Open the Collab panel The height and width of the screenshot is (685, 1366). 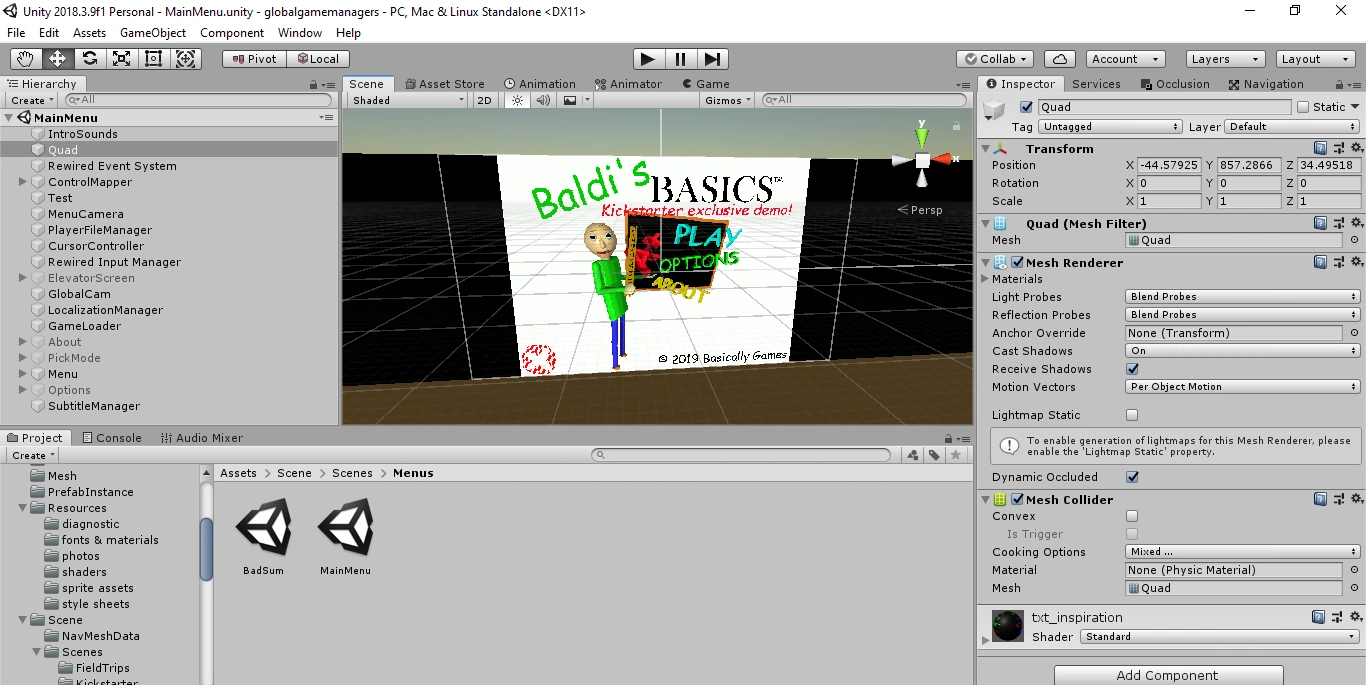pyautogui.click(x=995, y=58)
